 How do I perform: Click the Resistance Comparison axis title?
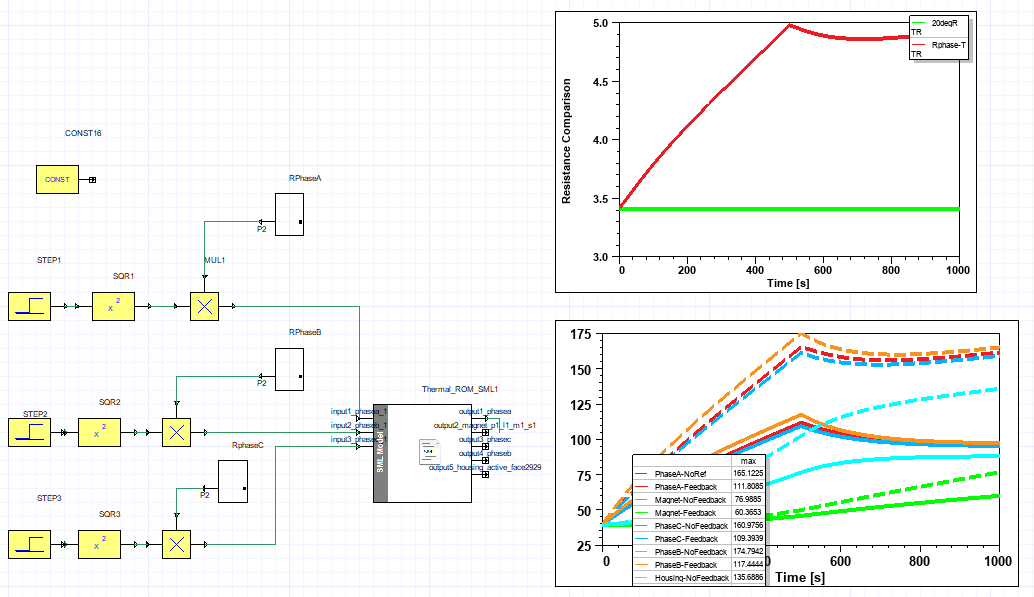(566, 141)
